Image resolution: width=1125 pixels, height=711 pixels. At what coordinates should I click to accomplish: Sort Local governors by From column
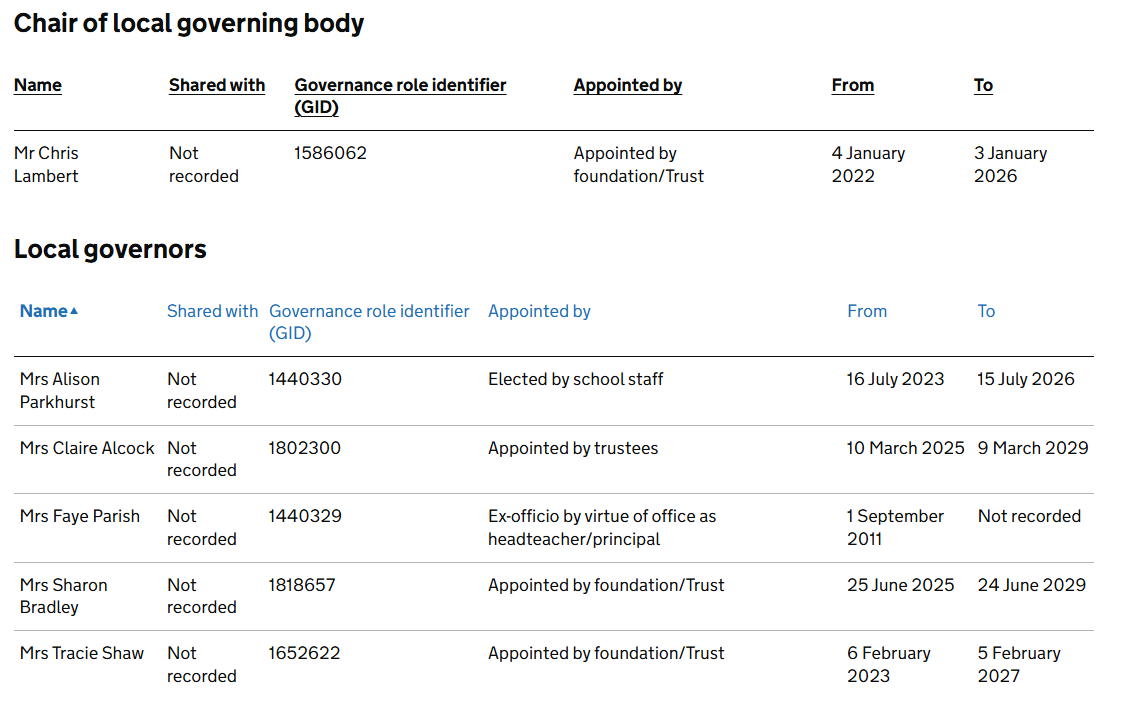866,311
